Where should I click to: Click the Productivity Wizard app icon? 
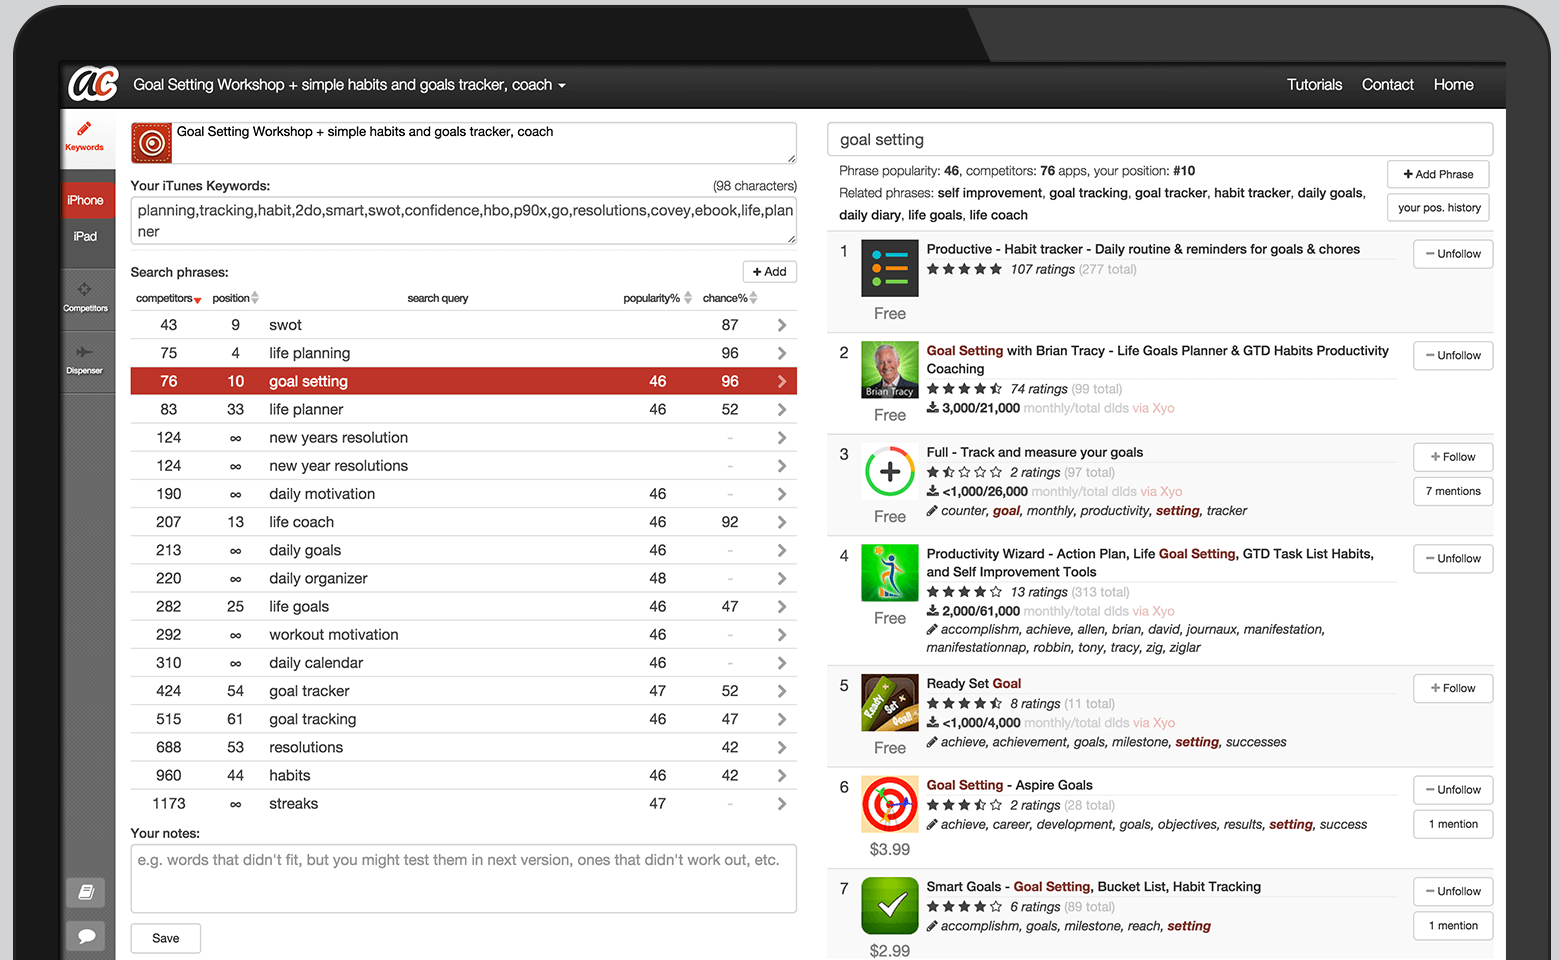(x=890, y=573)
